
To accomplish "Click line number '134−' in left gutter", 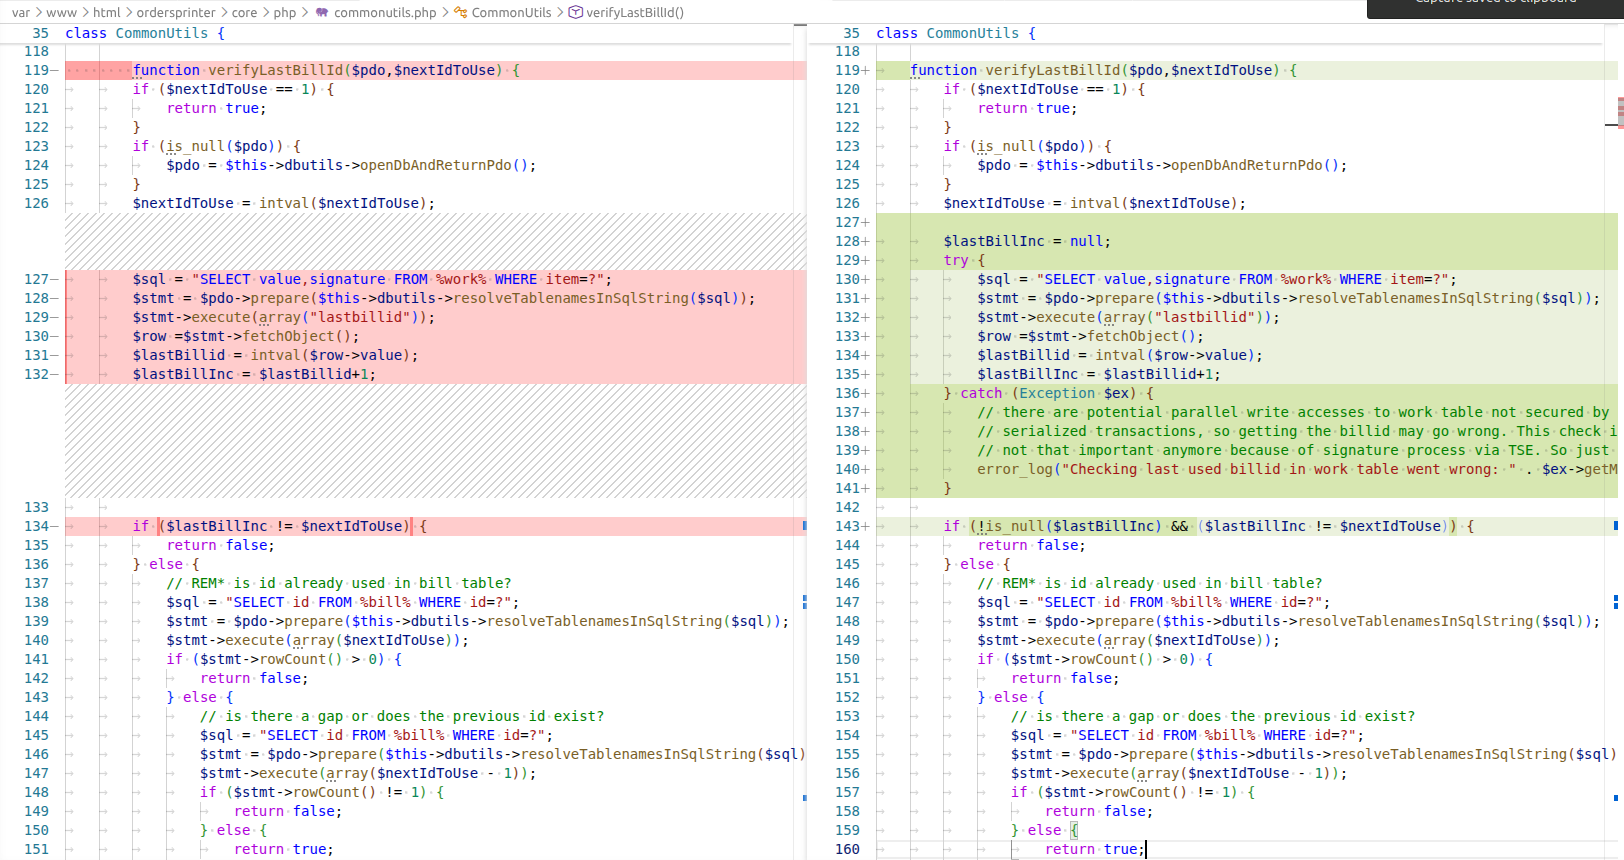I will pyautogui.click(x=39, y=526).
